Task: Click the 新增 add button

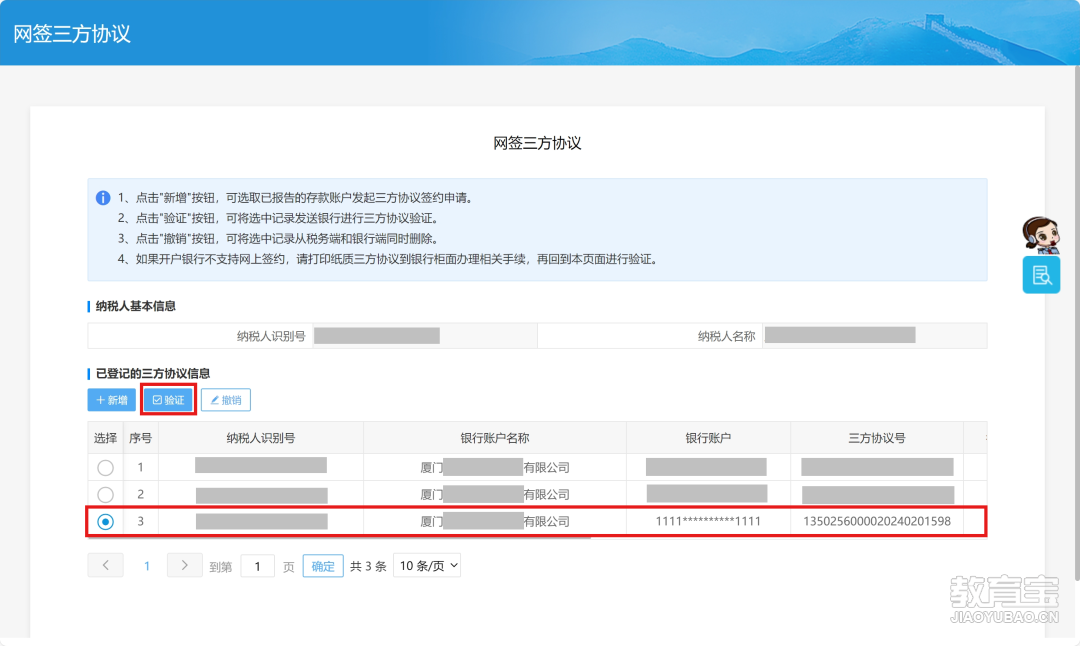Action: coord(112,400)
